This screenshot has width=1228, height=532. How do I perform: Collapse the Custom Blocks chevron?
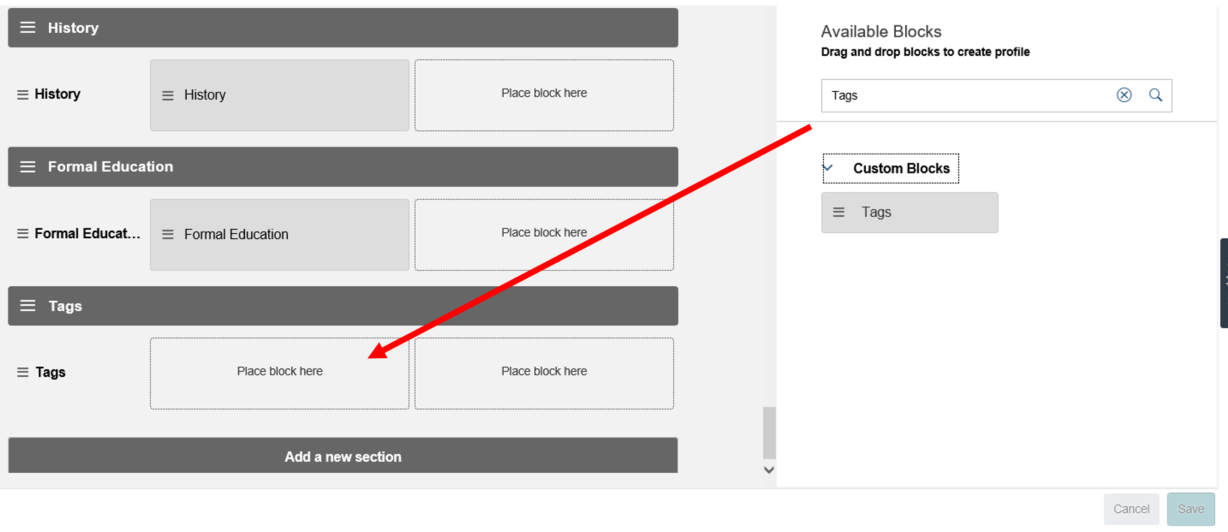click(828, 168)
